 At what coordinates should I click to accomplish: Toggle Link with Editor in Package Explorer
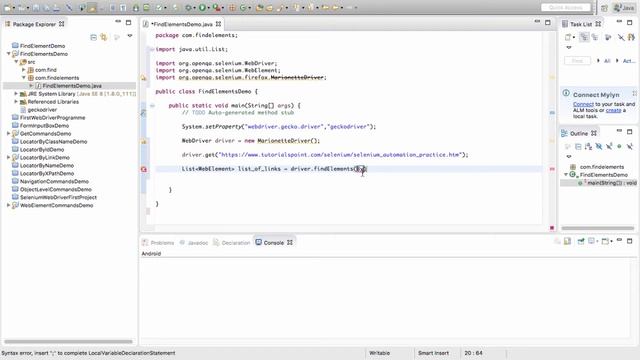click(104, 37)
